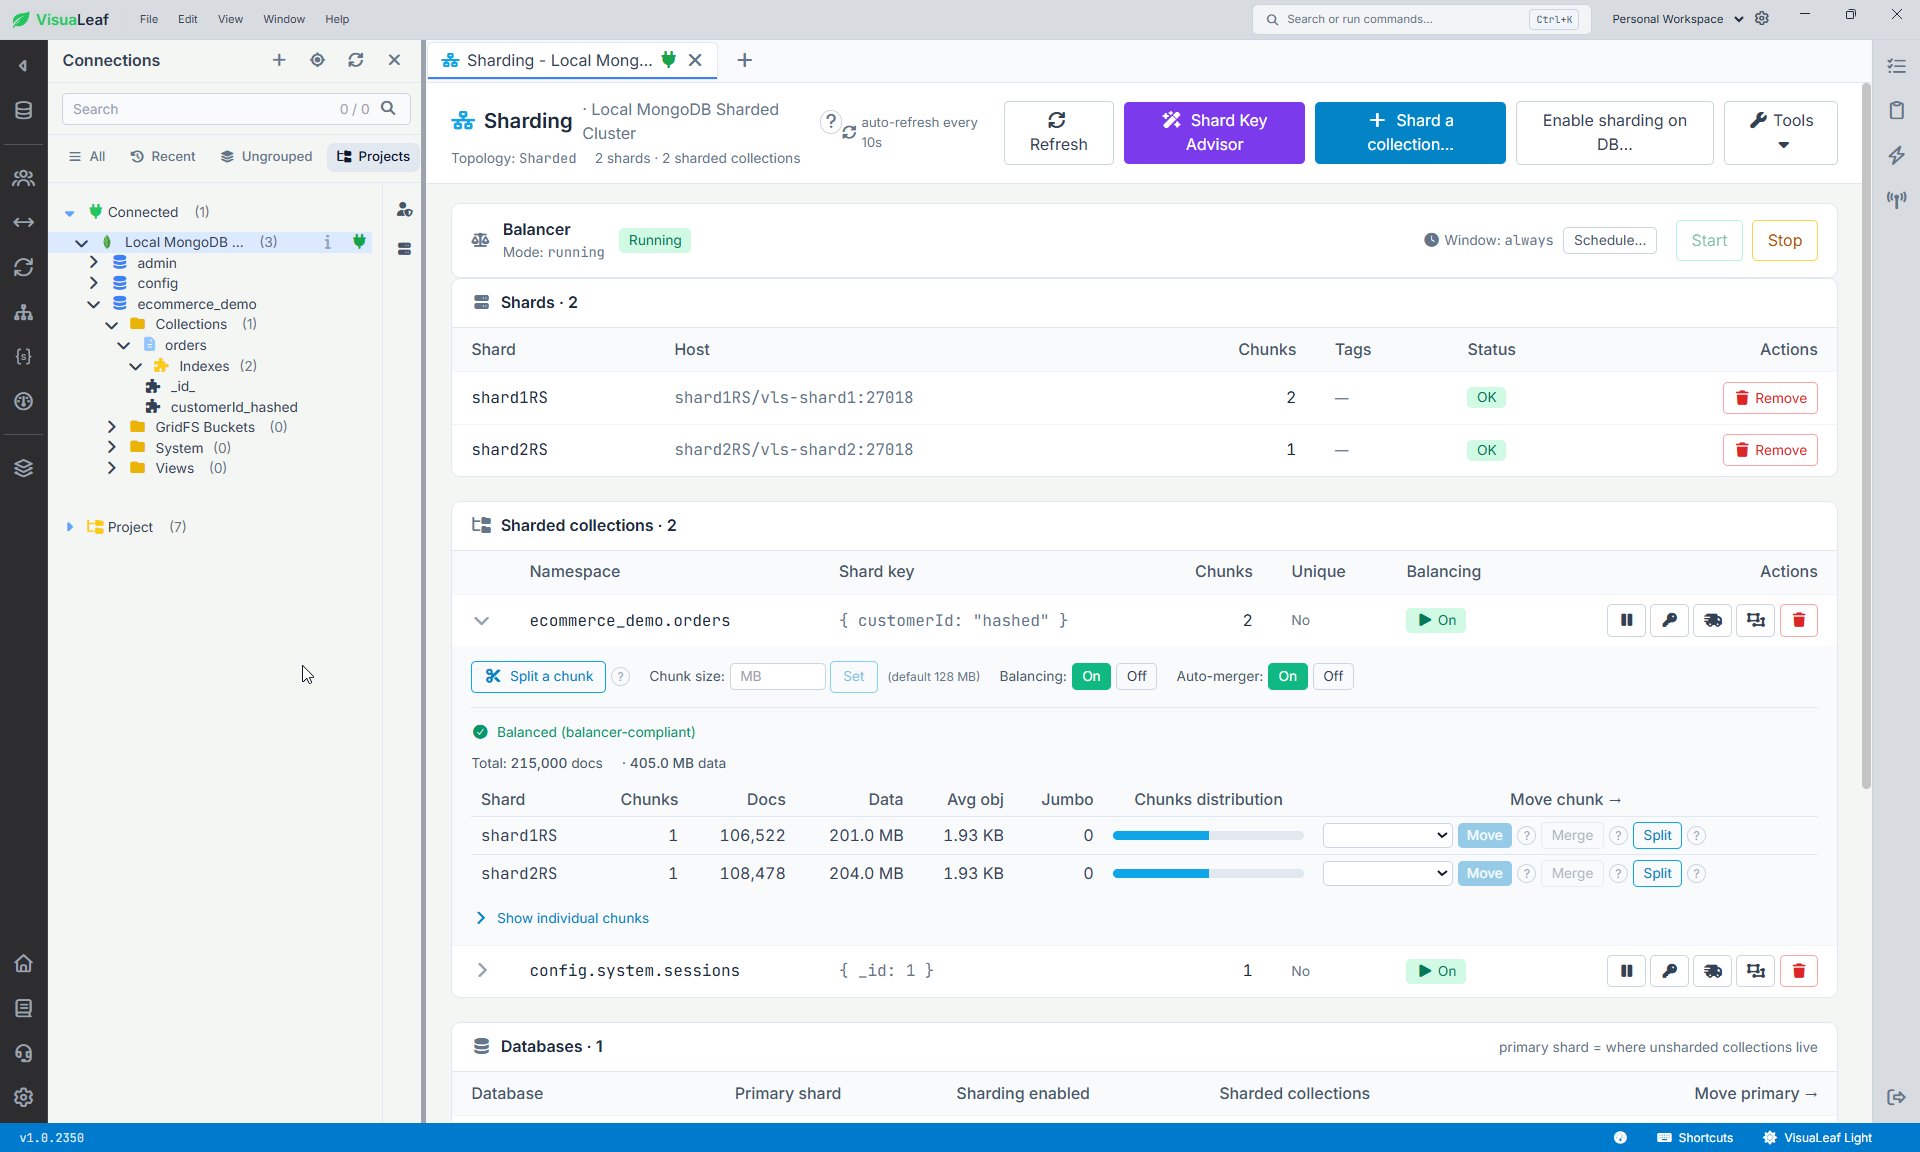Click the key icon for config.system.sessions
1920x1152 pixels.
1669,970
